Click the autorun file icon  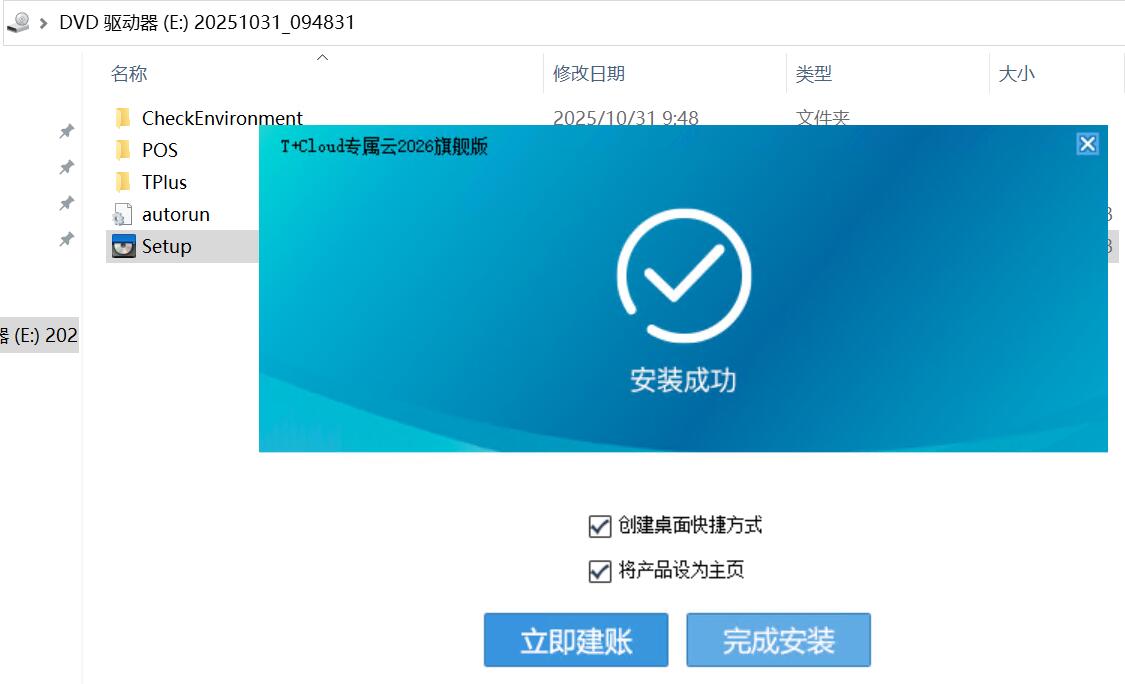123,214
